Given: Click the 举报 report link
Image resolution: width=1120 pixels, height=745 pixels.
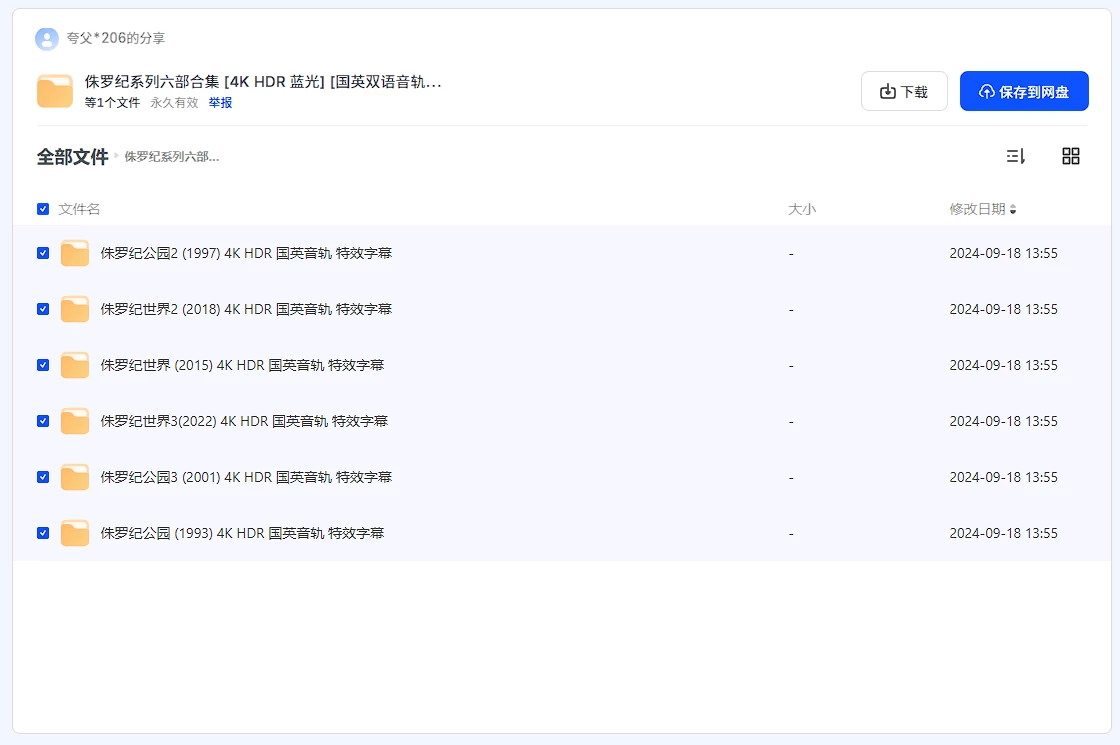Looking at the screenshot, I should tap(220, 103).
